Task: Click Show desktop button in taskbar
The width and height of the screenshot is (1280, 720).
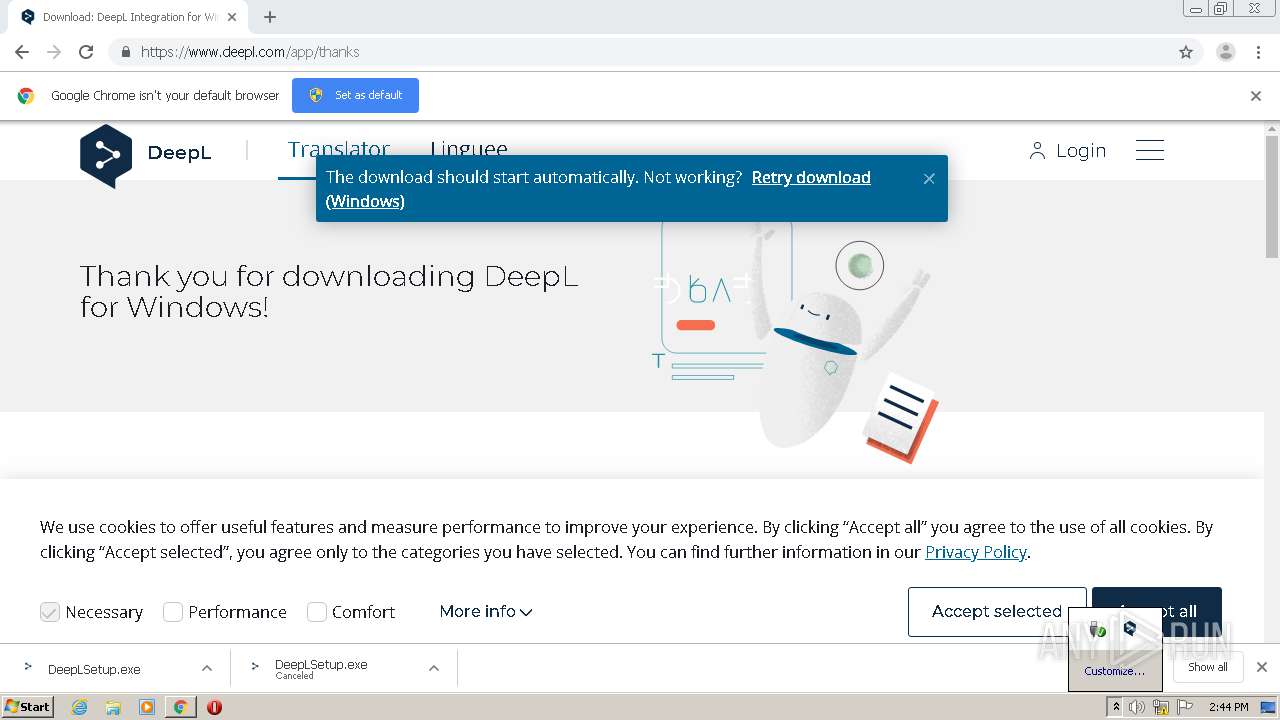Action: click(1270, 707)
